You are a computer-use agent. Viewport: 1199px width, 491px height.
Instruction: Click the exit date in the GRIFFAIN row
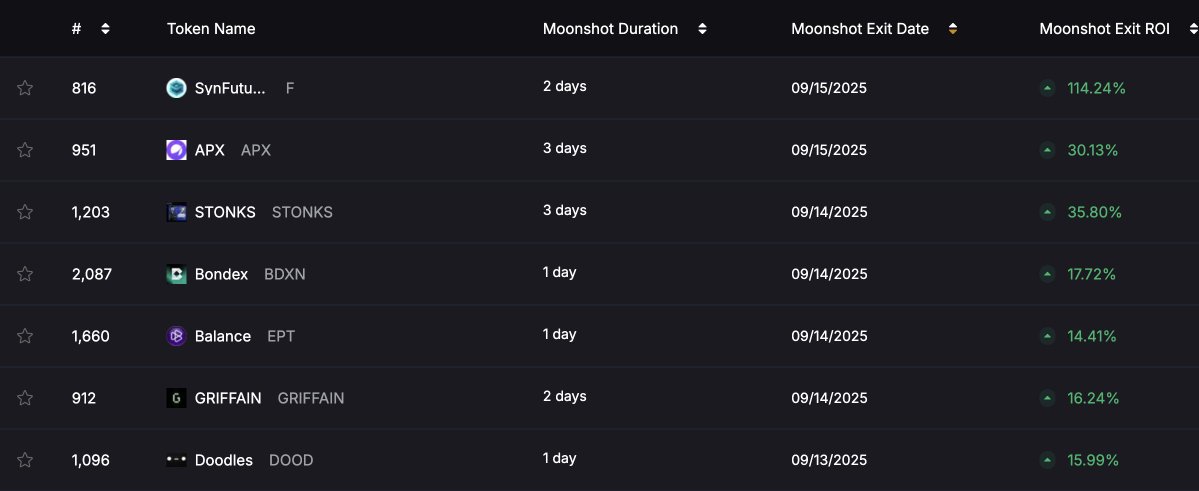point(829,398)
